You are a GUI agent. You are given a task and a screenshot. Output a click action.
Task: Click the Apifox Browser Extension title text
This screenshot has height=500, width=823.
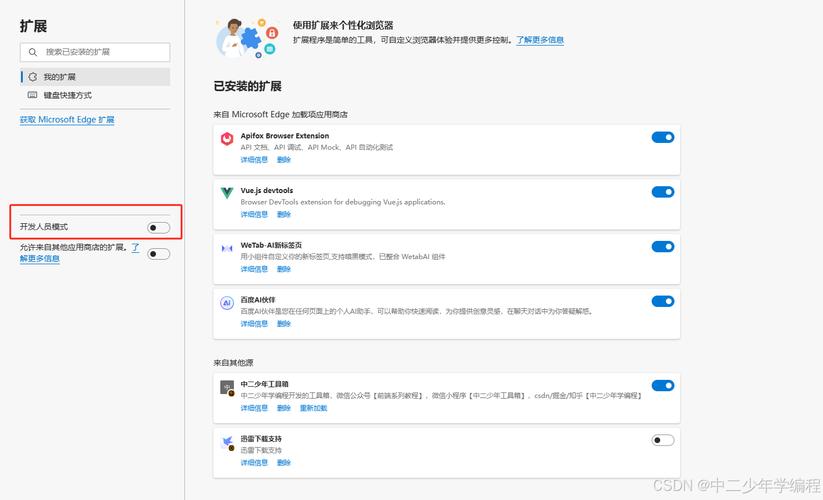pyautogui.click(x=285, y=136)
